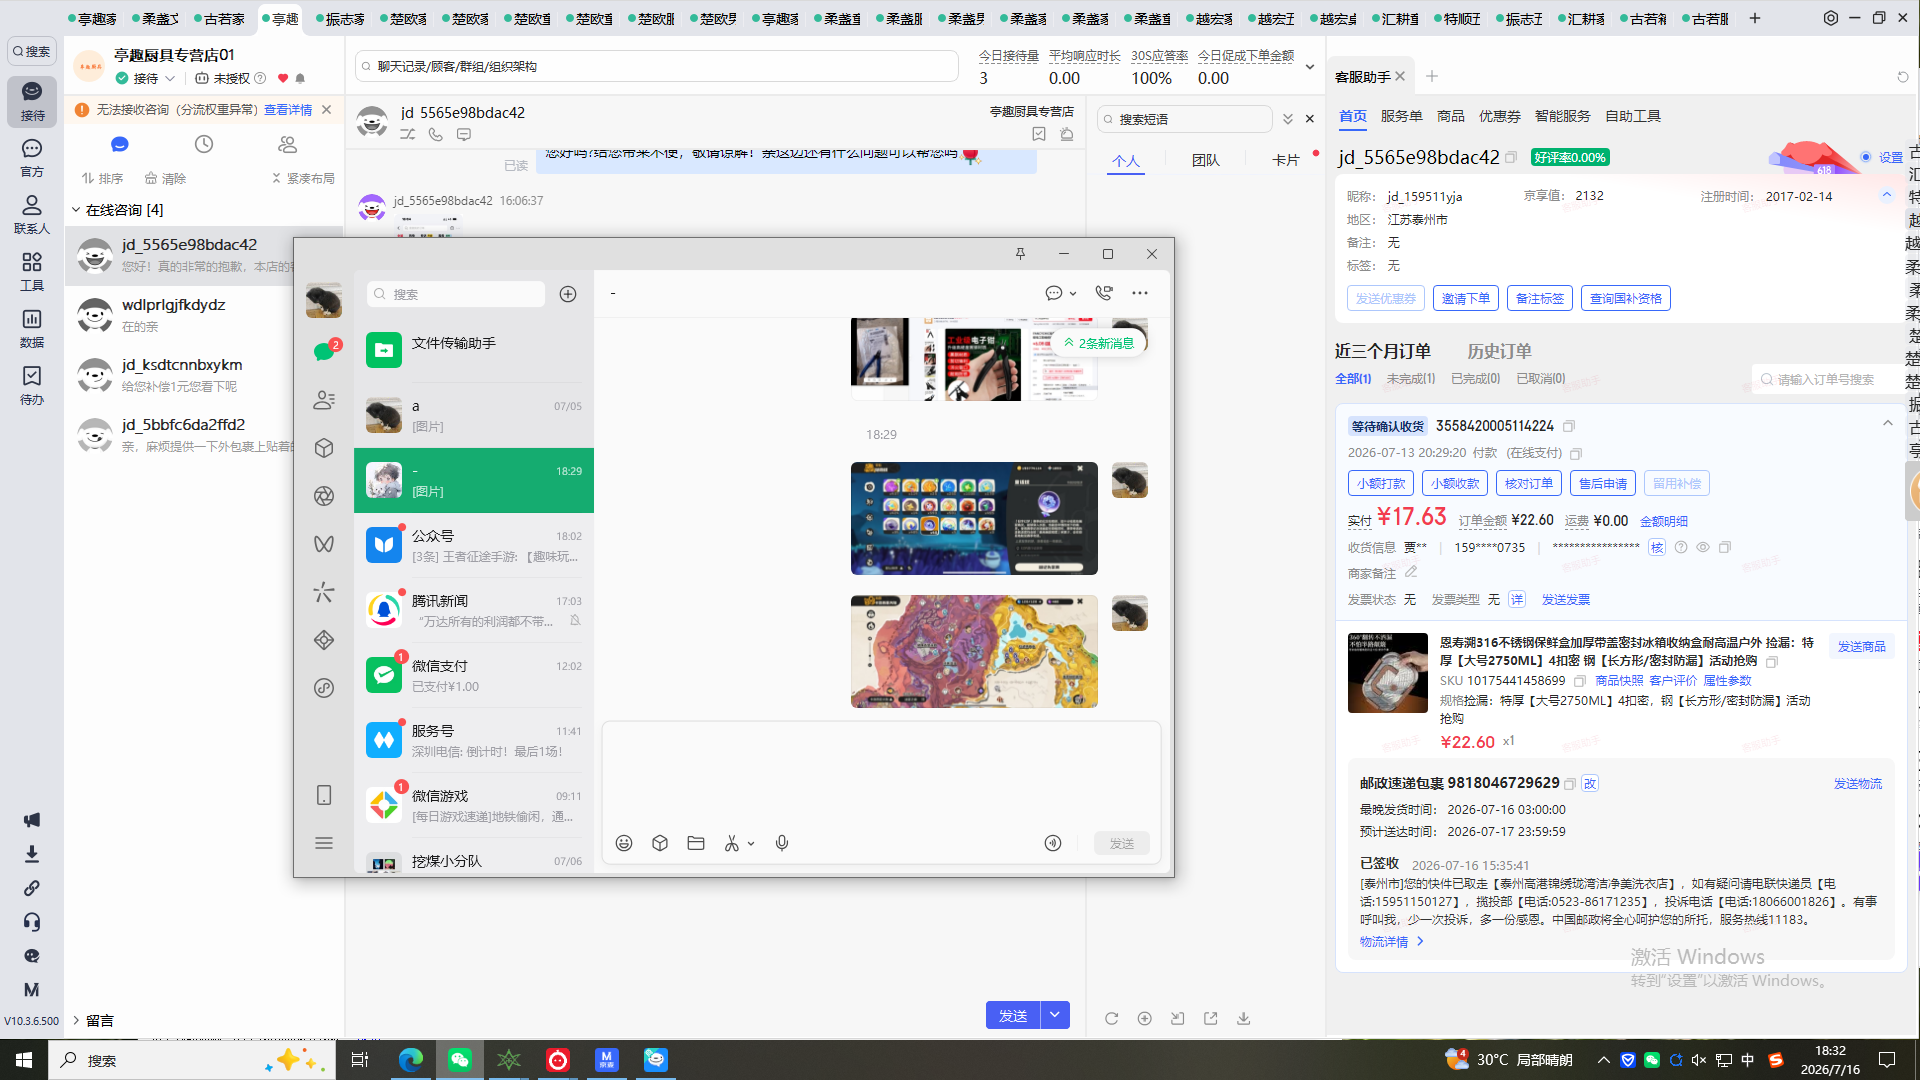Click the 小额打款 button

pyautogui.click(x=1380, y=483)
